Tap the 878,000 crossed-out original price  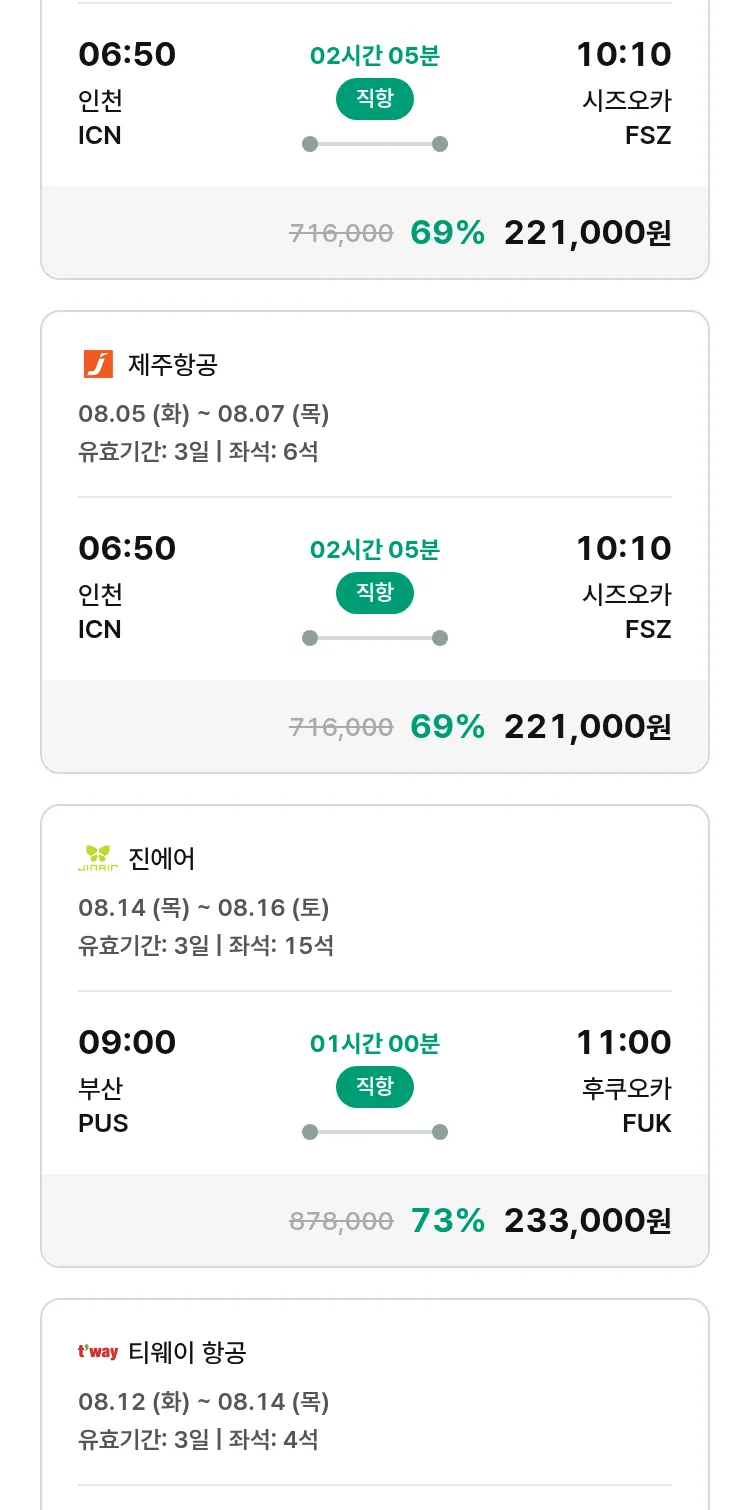pyautogui.click(x=341, y=1221)
